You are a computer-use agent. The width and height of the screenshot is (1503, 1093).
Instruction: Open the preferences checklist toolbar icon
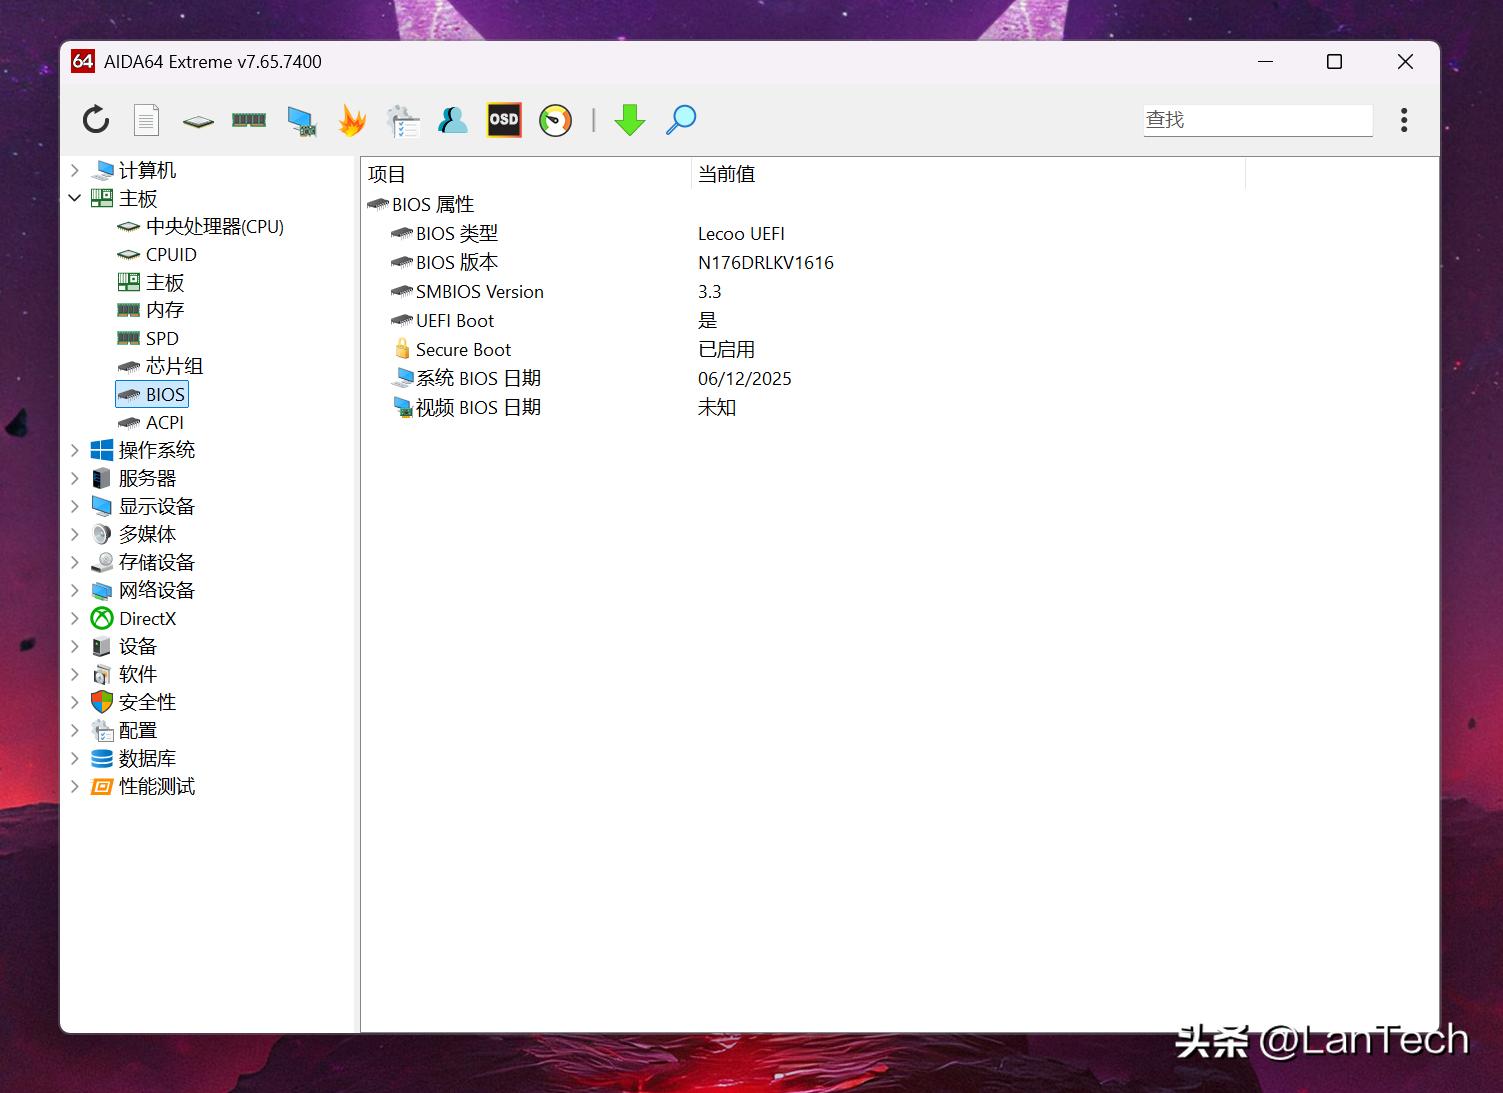pyautogui.click(x=403, y=121)
